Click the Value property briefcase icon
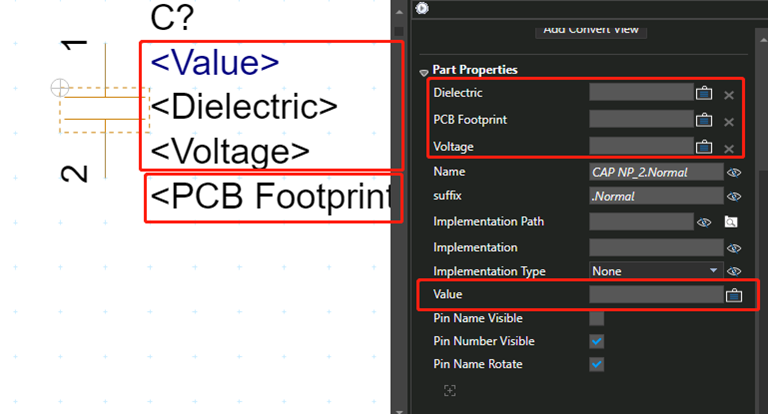Image resolution: width=768 pixels, height=414 pixels. pos(735,295)
